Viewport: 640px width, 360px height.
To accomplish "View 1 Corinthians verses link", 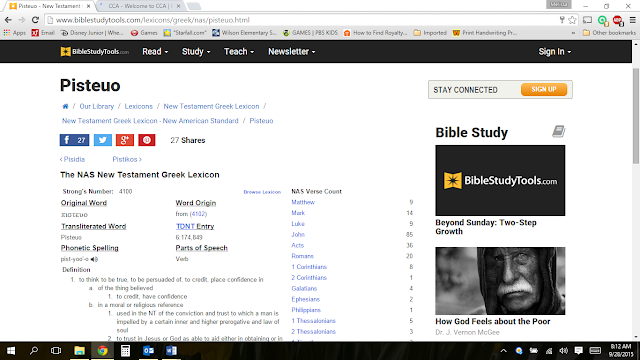I will 309,267.
